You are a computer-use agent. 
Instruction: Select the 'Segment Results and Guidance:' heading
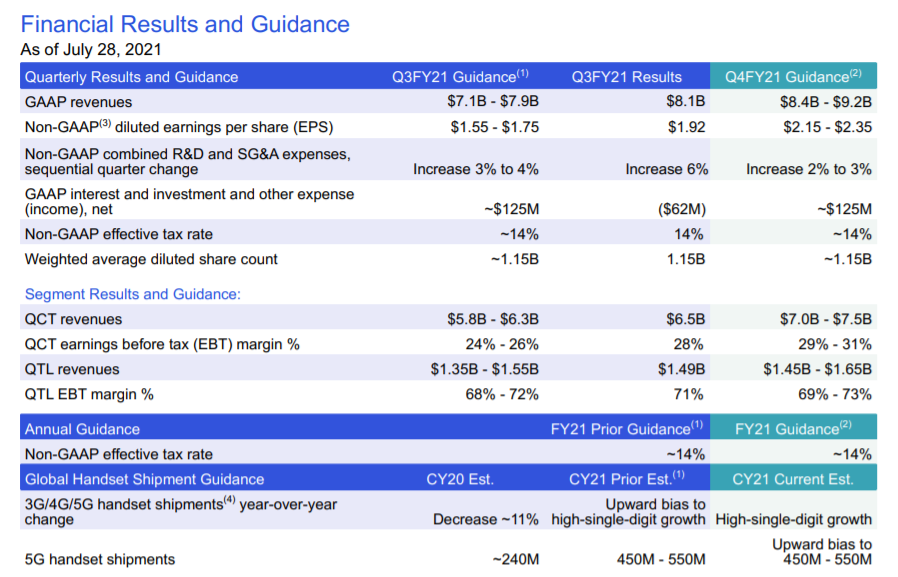tap(133, 294)
